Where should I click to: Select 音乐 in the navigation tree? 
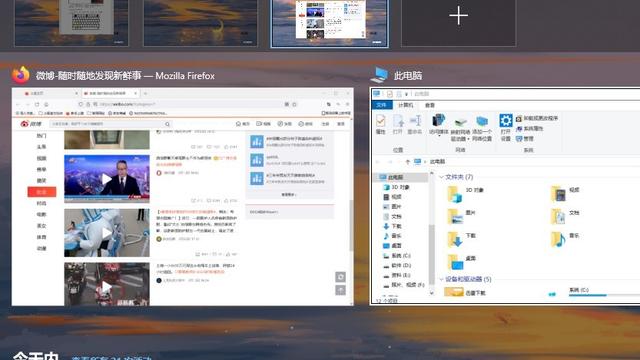[x=393, y=236]
